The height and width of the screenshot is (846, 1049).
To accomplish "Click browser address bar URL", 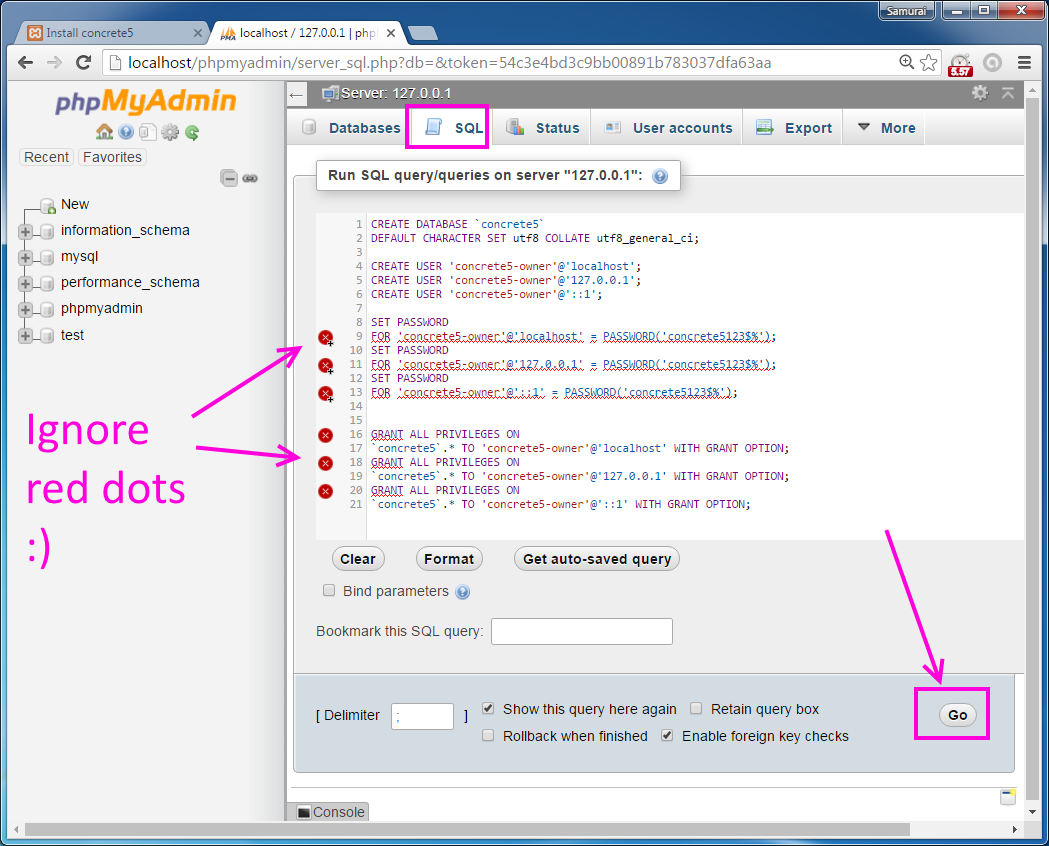I will point(450,63).
